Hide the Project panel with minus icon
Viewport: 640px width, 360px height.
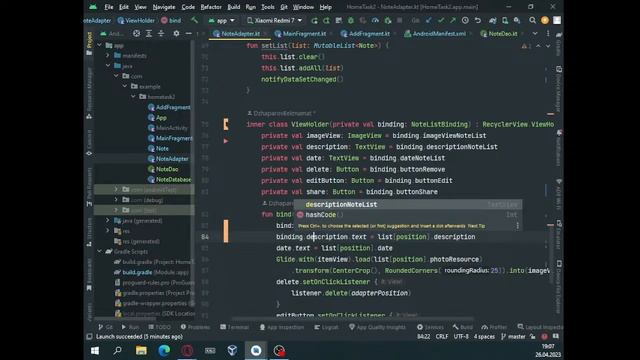189,33
